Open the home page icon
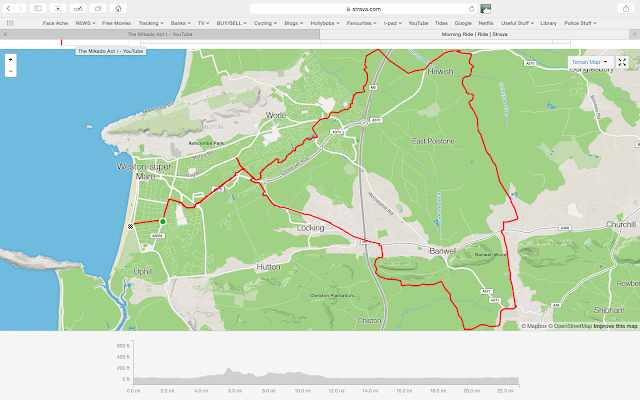This screenshot has width=640, height=400. [118, 9]
